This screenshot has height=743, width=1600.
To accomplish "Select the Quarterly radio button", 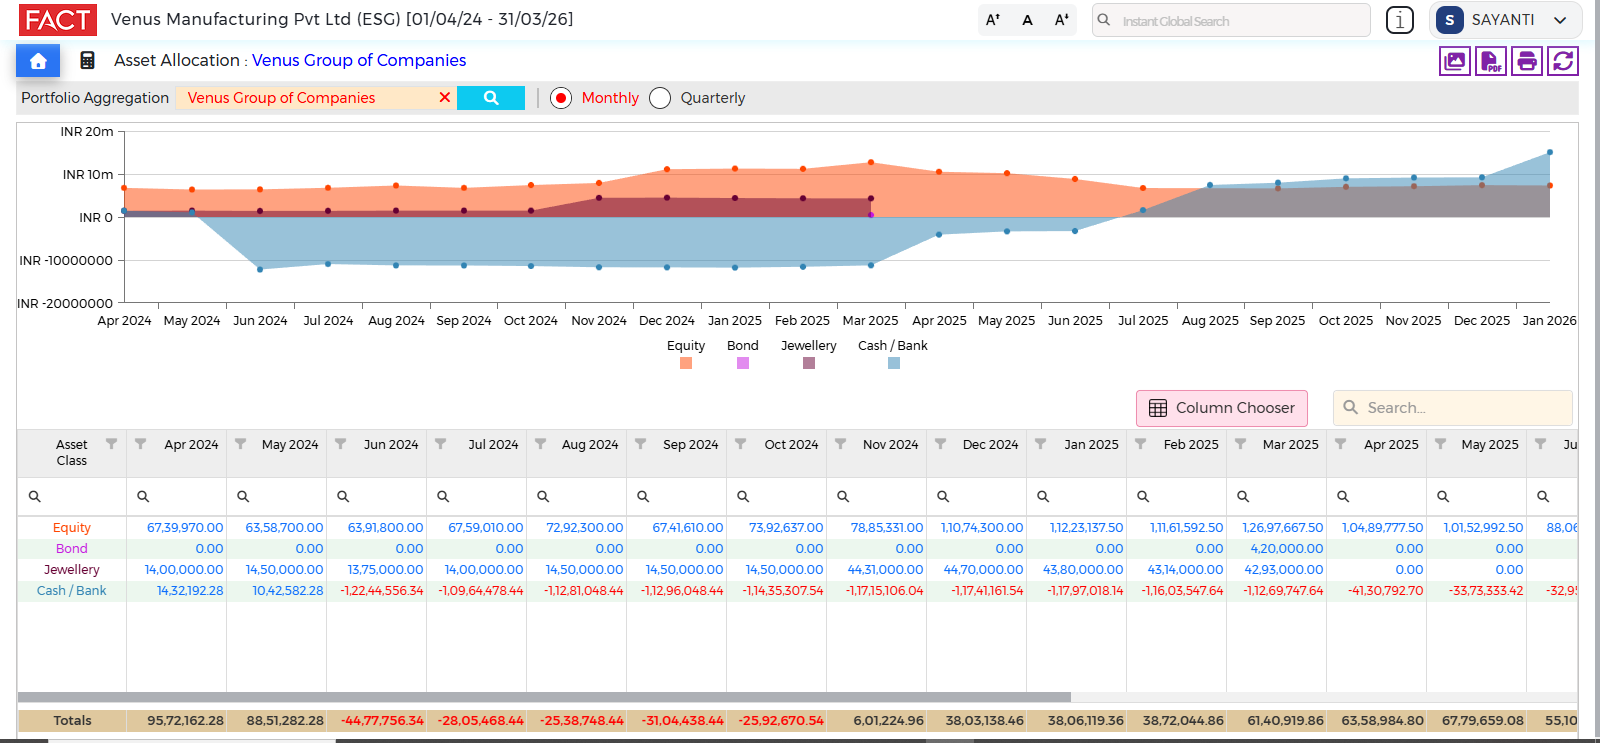I will (660, 98).
